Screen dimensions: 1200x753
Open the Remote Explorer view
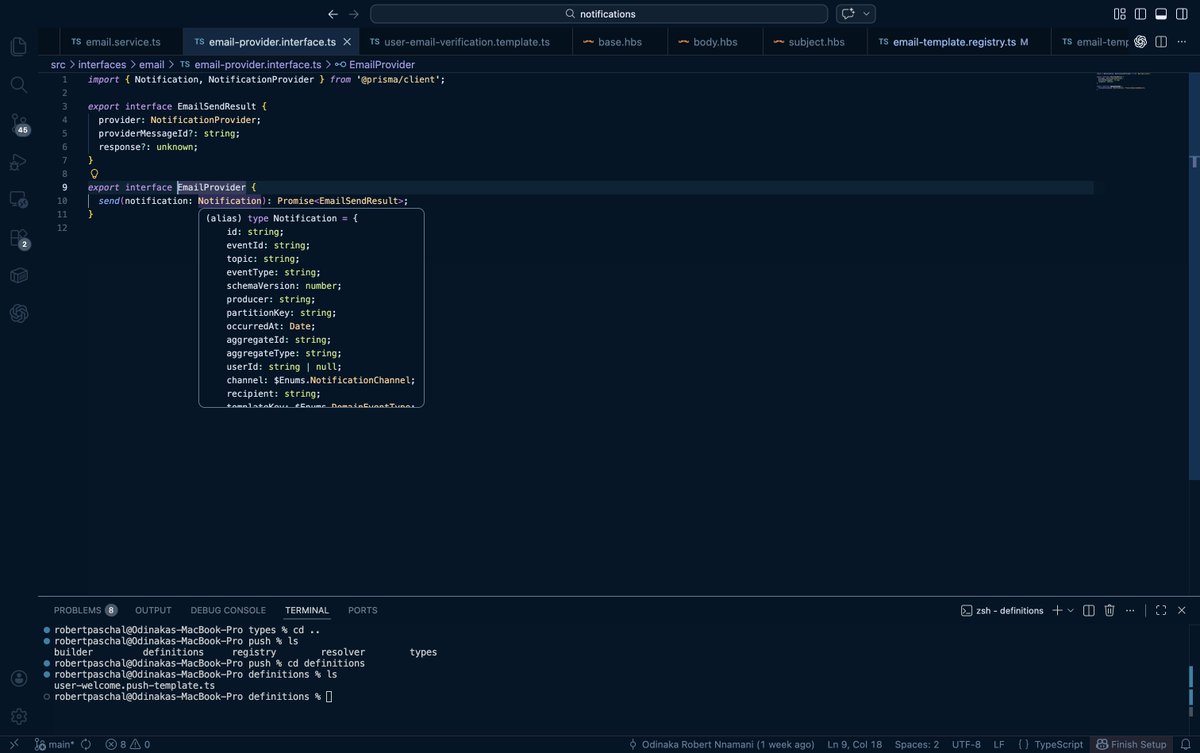[18, 199]
